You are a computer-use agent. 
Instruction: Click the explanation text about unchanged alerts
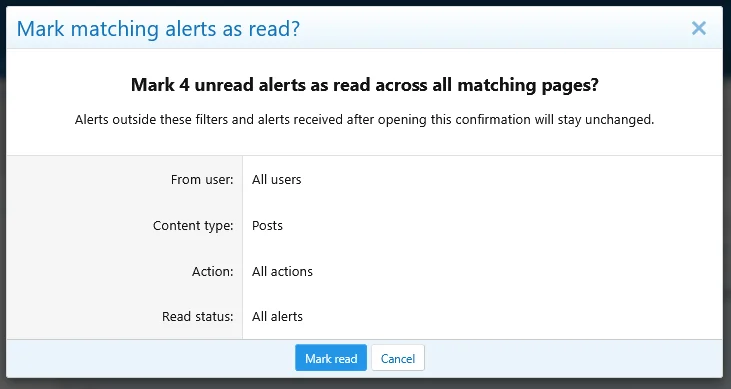click(x=365, y=120)
